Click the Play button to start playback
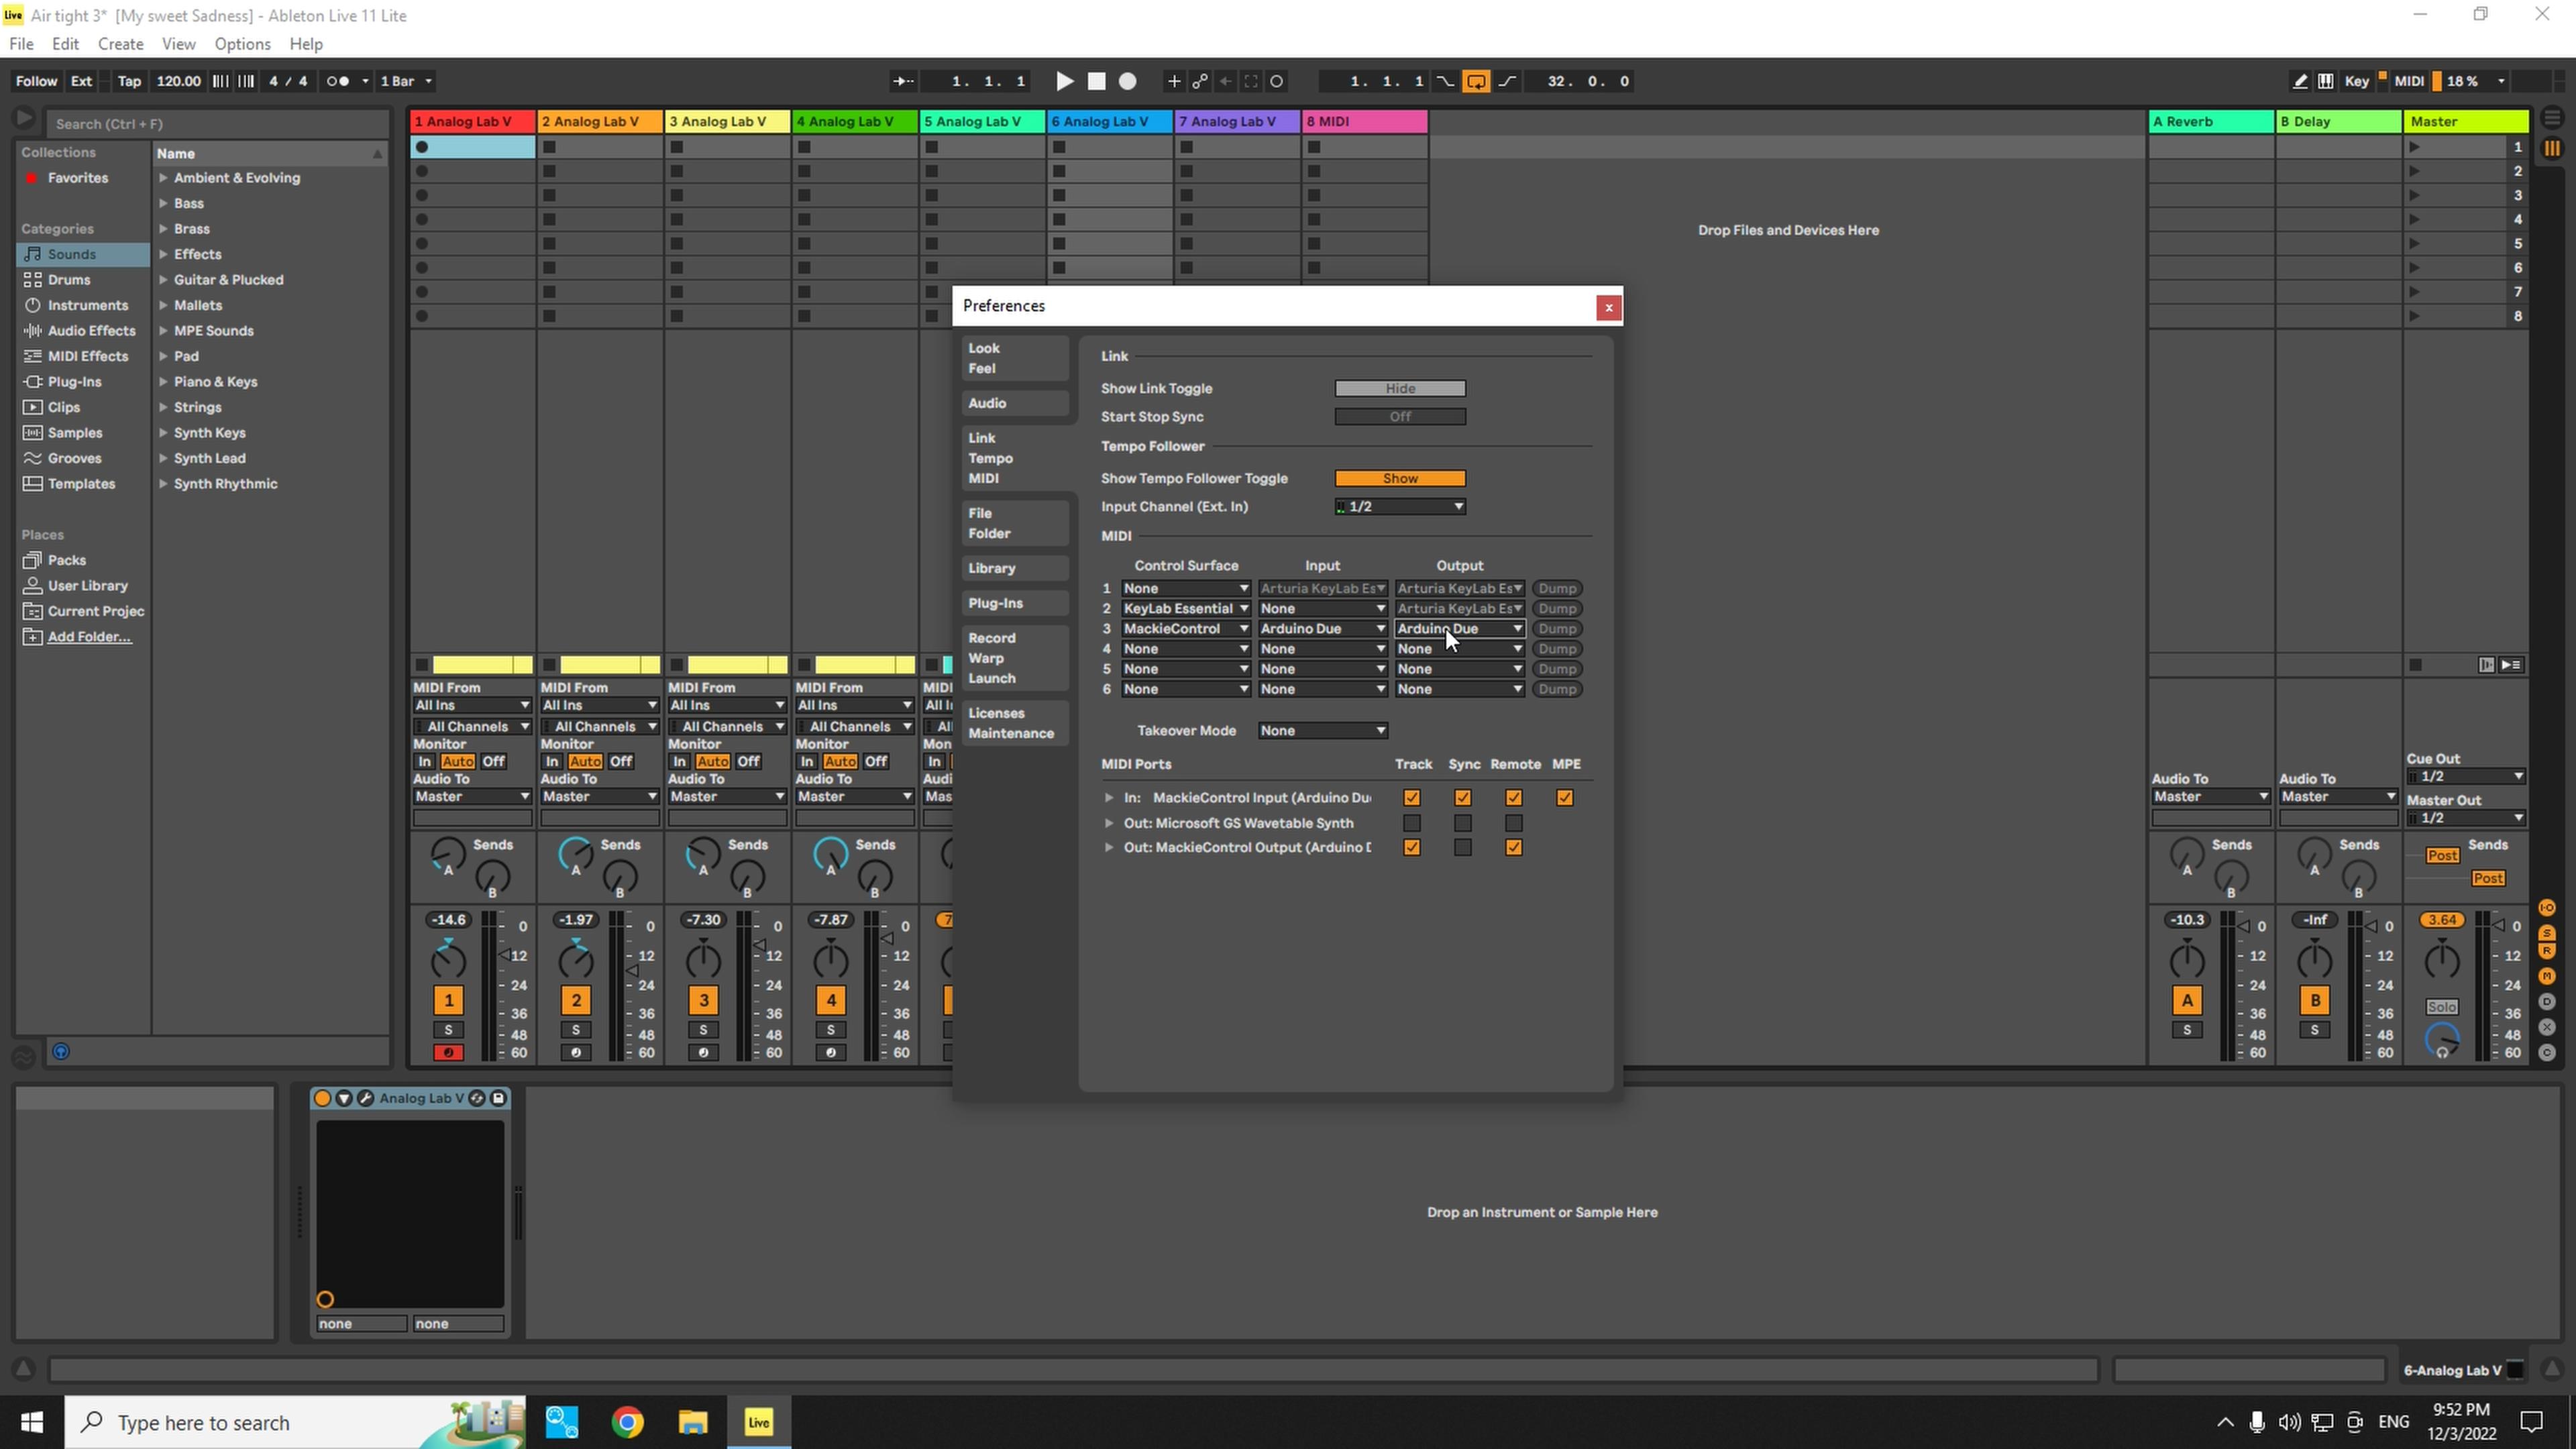The width and height of the screenshot is (2576, 1449). pyautogui.click(x=1063, y=80)
